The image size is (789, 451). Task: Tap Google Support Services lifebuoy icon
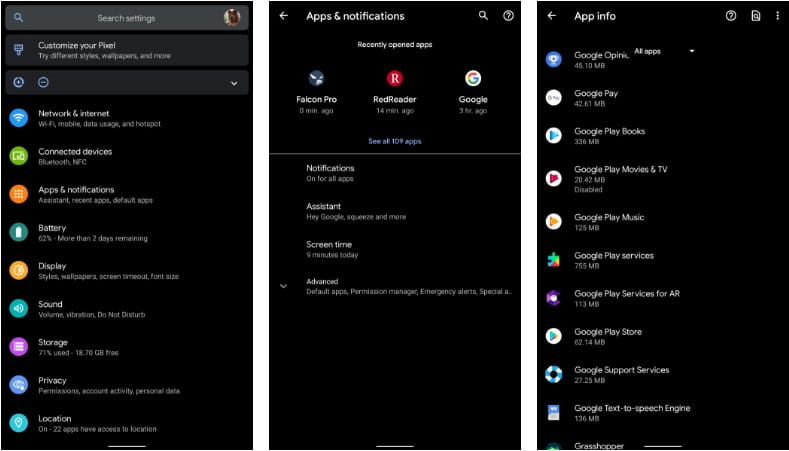tap(554, 374)
